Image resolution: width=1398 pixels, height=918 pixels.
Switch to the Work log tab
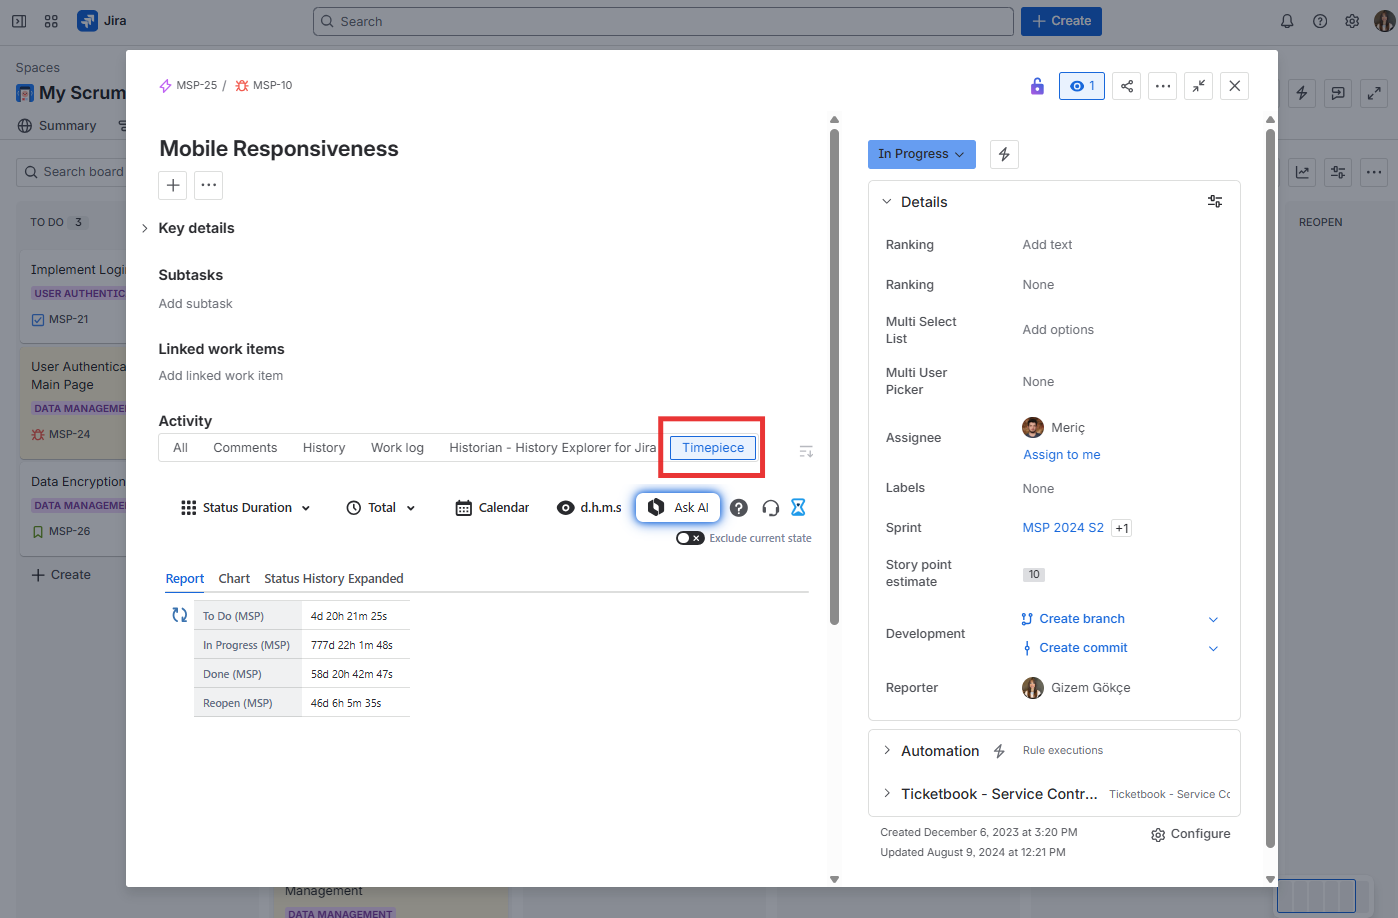click(x=397, y=448)
